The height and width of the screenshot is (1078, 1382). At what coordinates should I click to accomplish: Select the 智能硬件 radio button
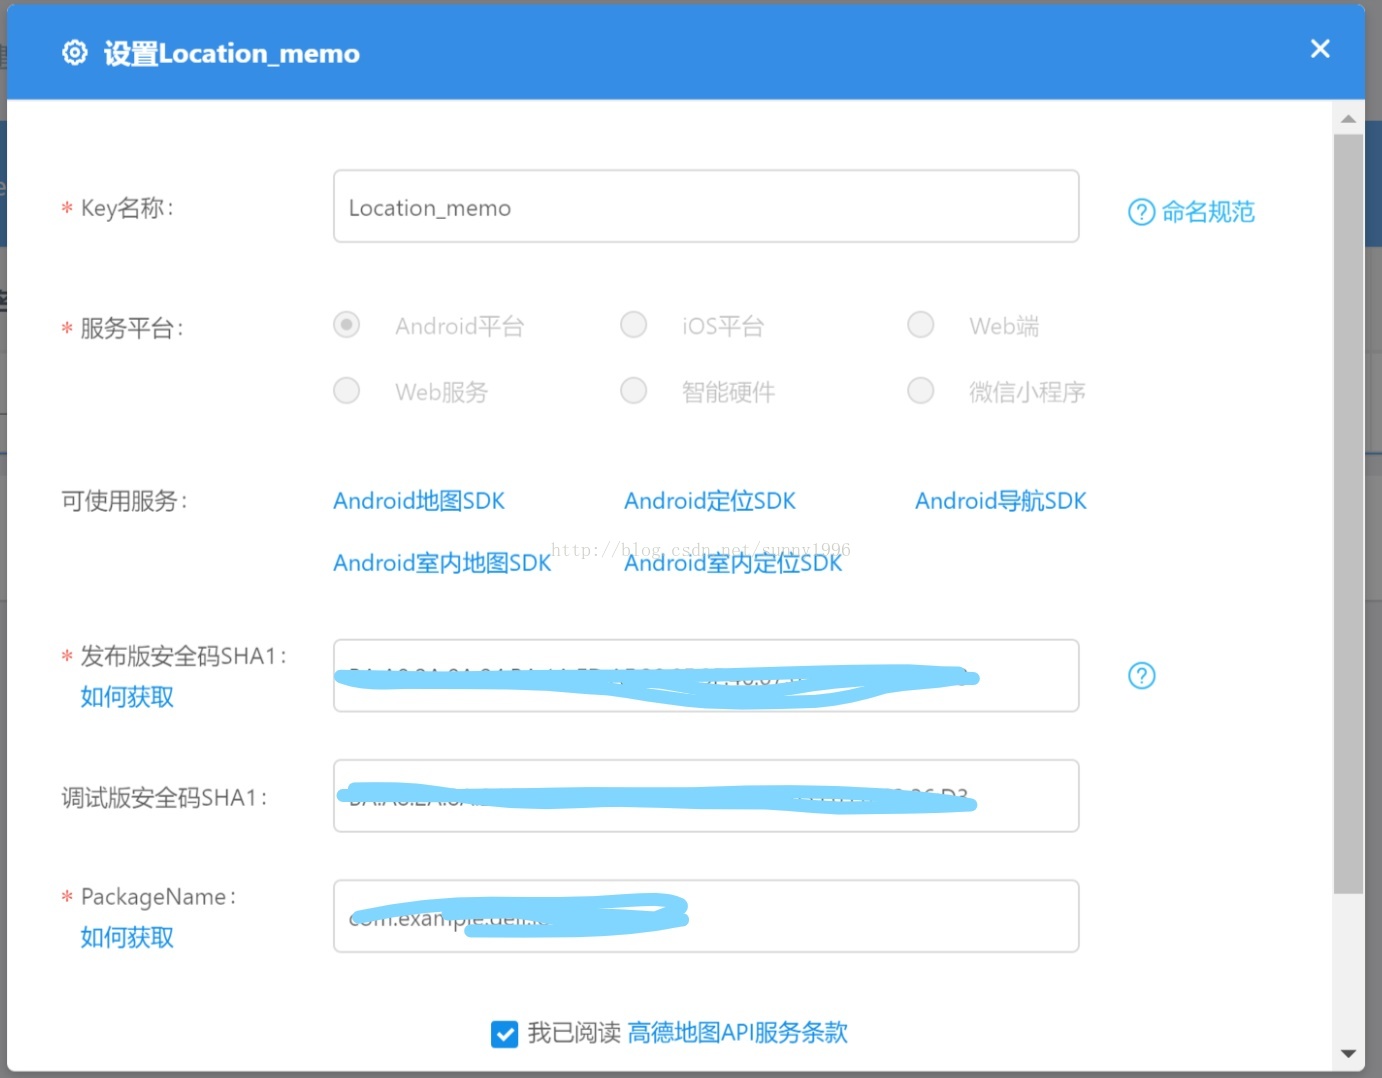[x=634, y=390]
